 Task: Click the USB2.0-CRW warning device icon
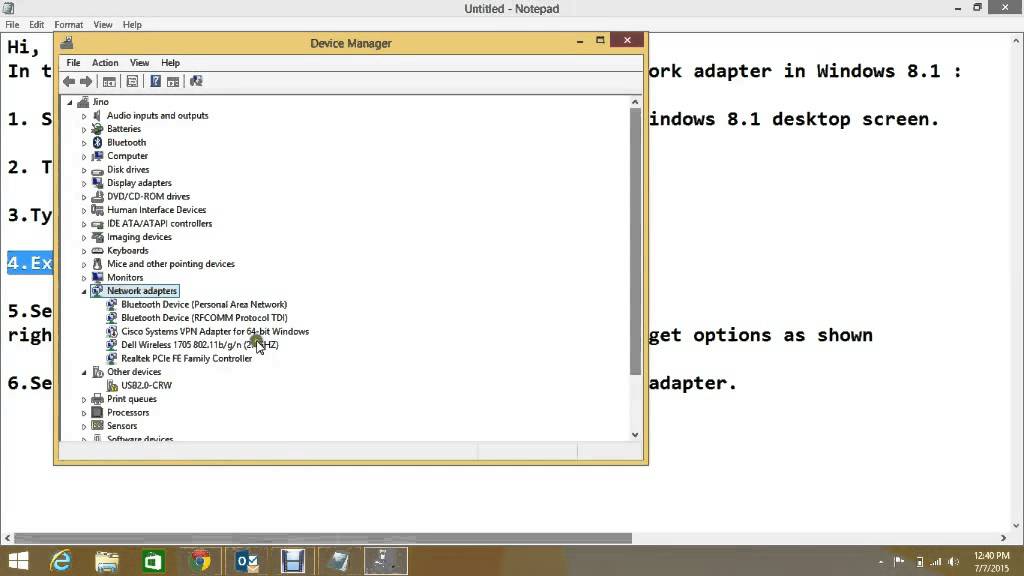point(112,385)
